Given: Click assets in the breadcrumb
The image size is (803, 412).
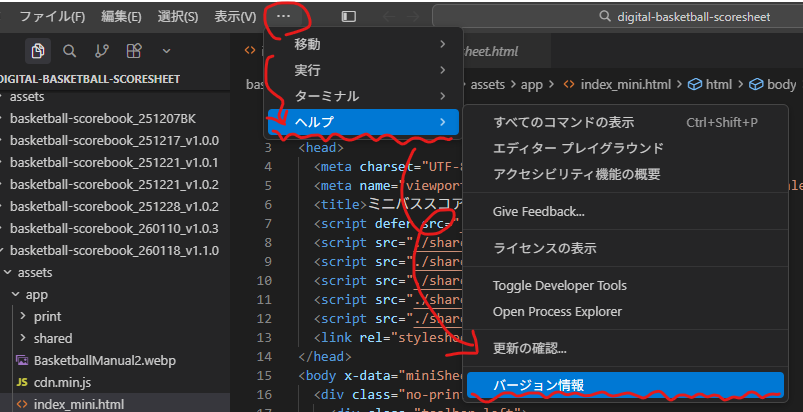Looking at the screenshot, I should [488, 84].
